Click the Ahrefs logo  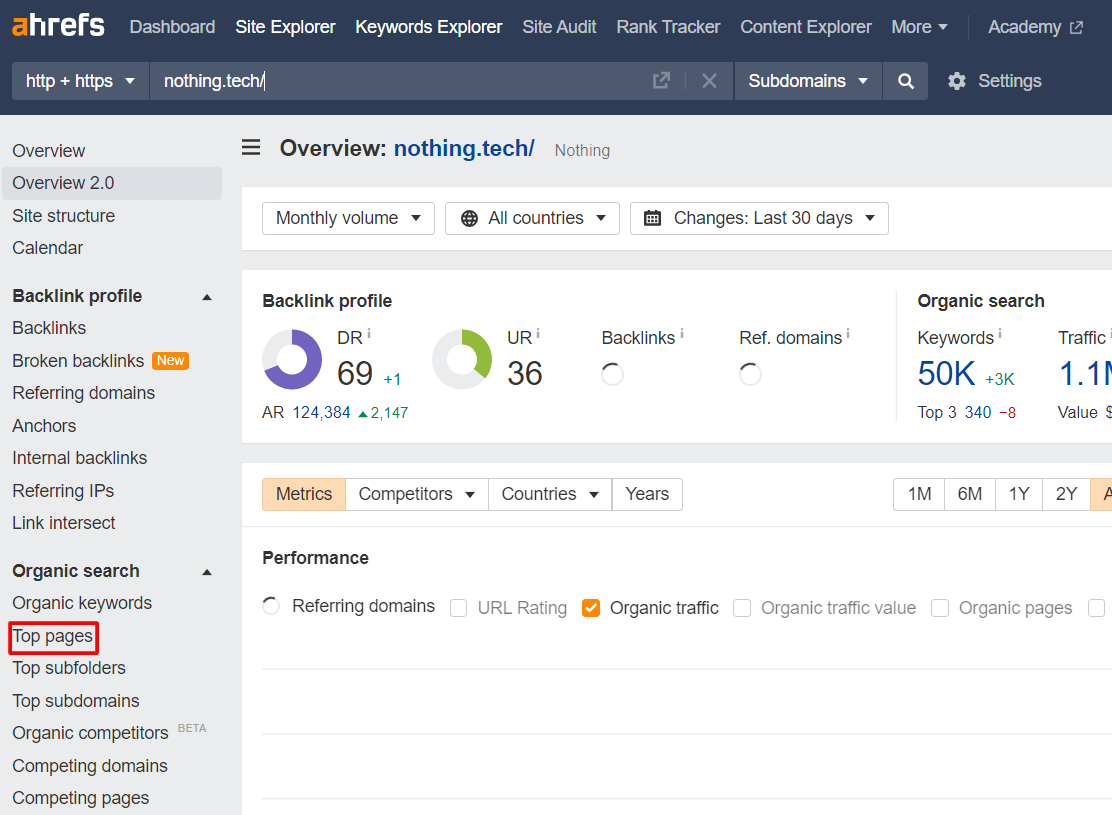tap(58, 26)
